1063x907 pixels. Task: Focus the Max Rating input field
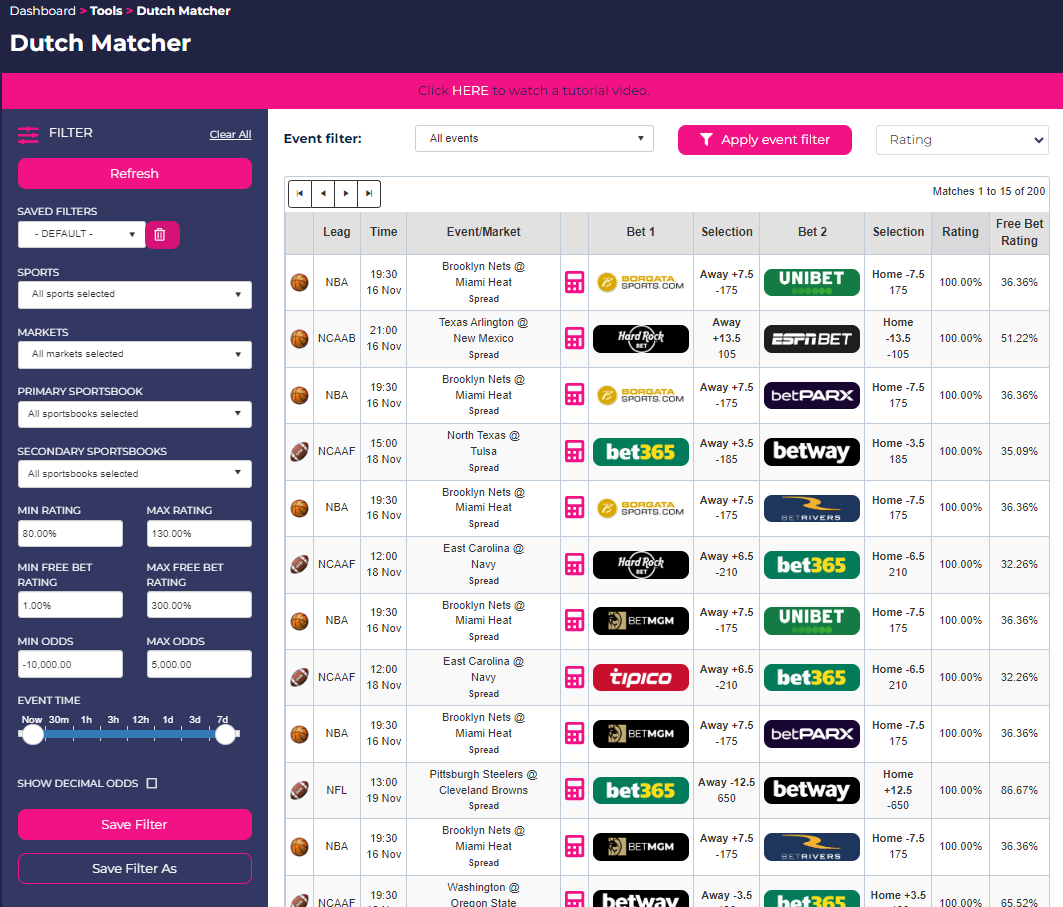199,533
